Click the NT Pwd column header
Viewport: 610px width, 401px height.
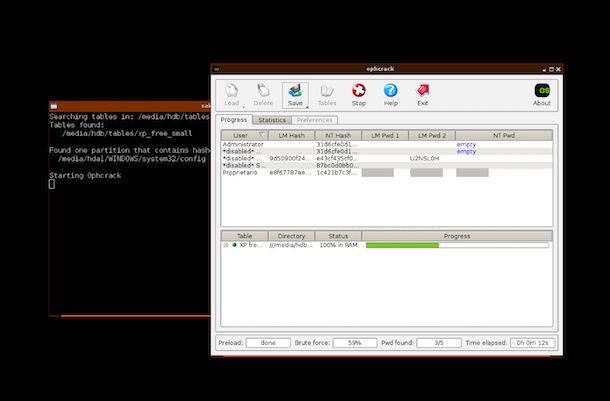504,135
